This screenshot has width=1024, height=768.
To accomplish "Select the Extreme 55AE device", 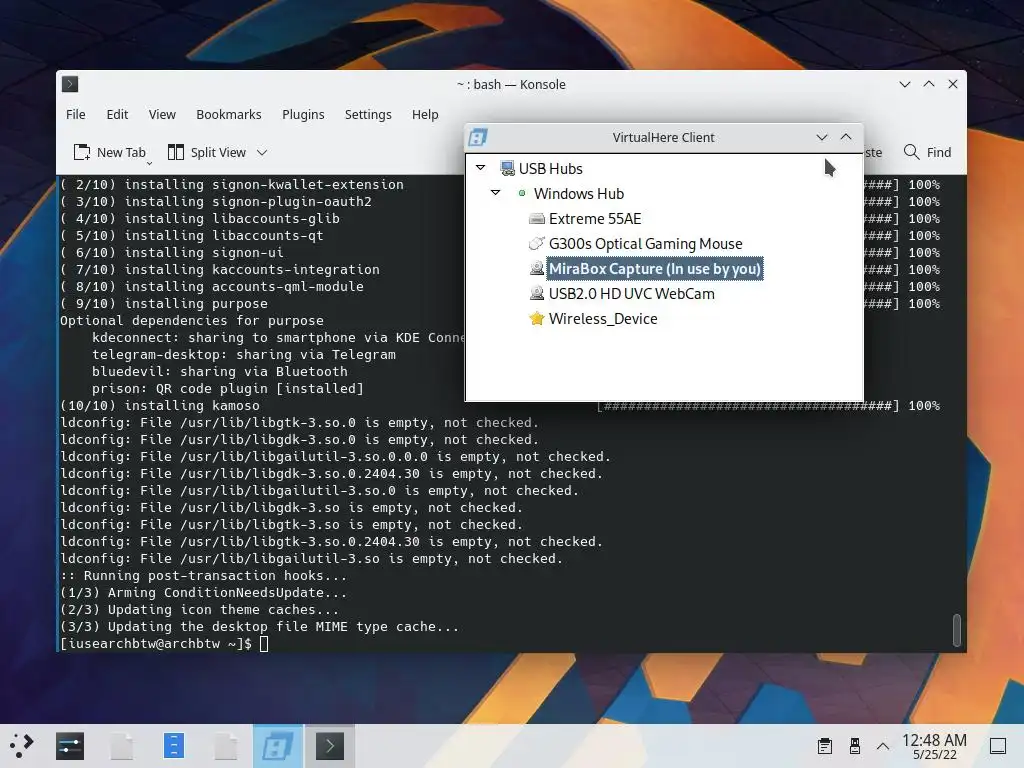I will tap(595, 219).
